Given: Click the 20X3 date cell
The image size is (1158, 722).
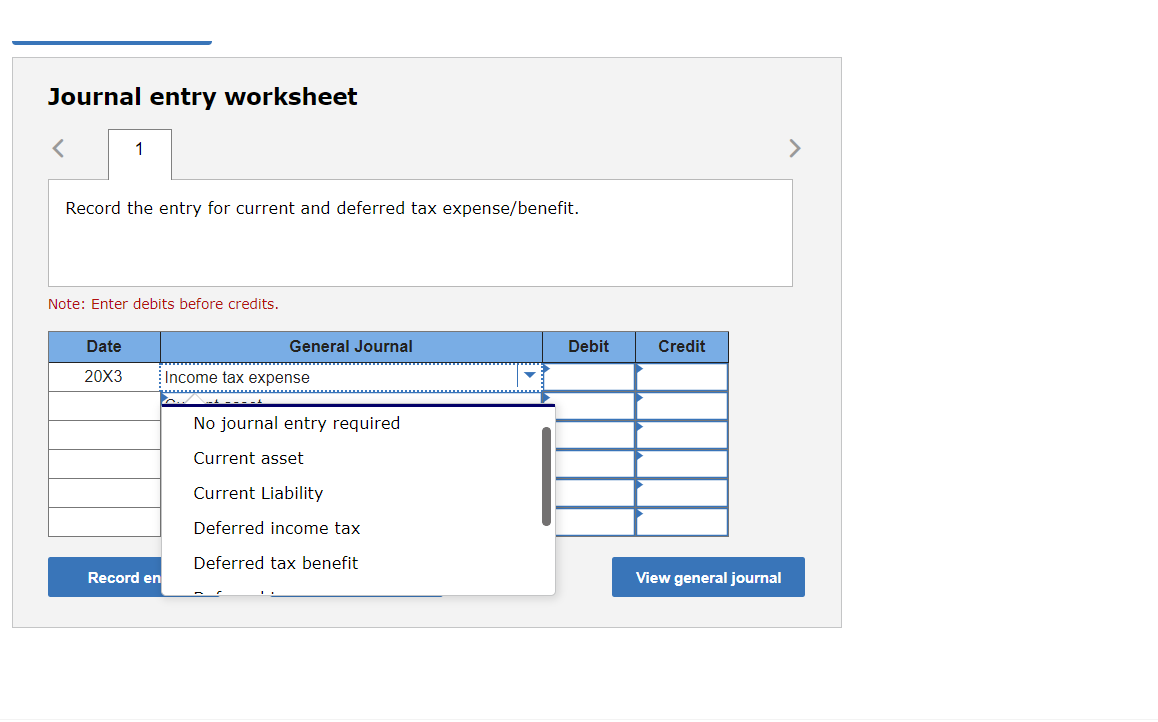Looking at the screenshot, I should [x=104, y=377].
